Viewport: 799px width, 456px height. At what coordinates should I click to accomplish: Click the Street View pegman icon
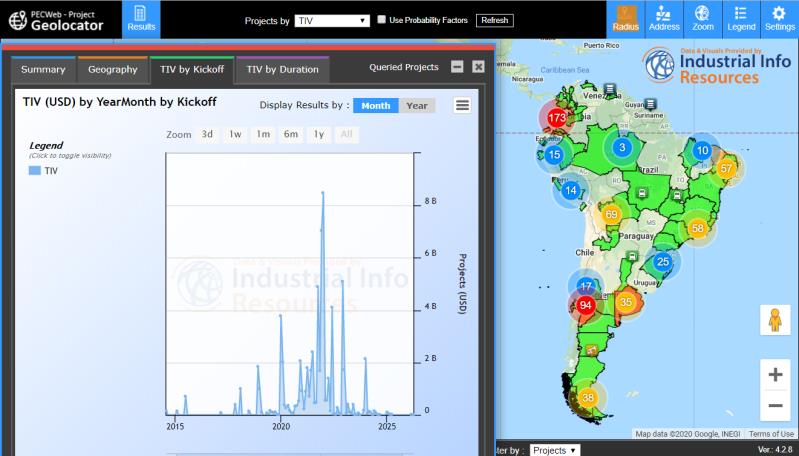[x=774, y=321]
